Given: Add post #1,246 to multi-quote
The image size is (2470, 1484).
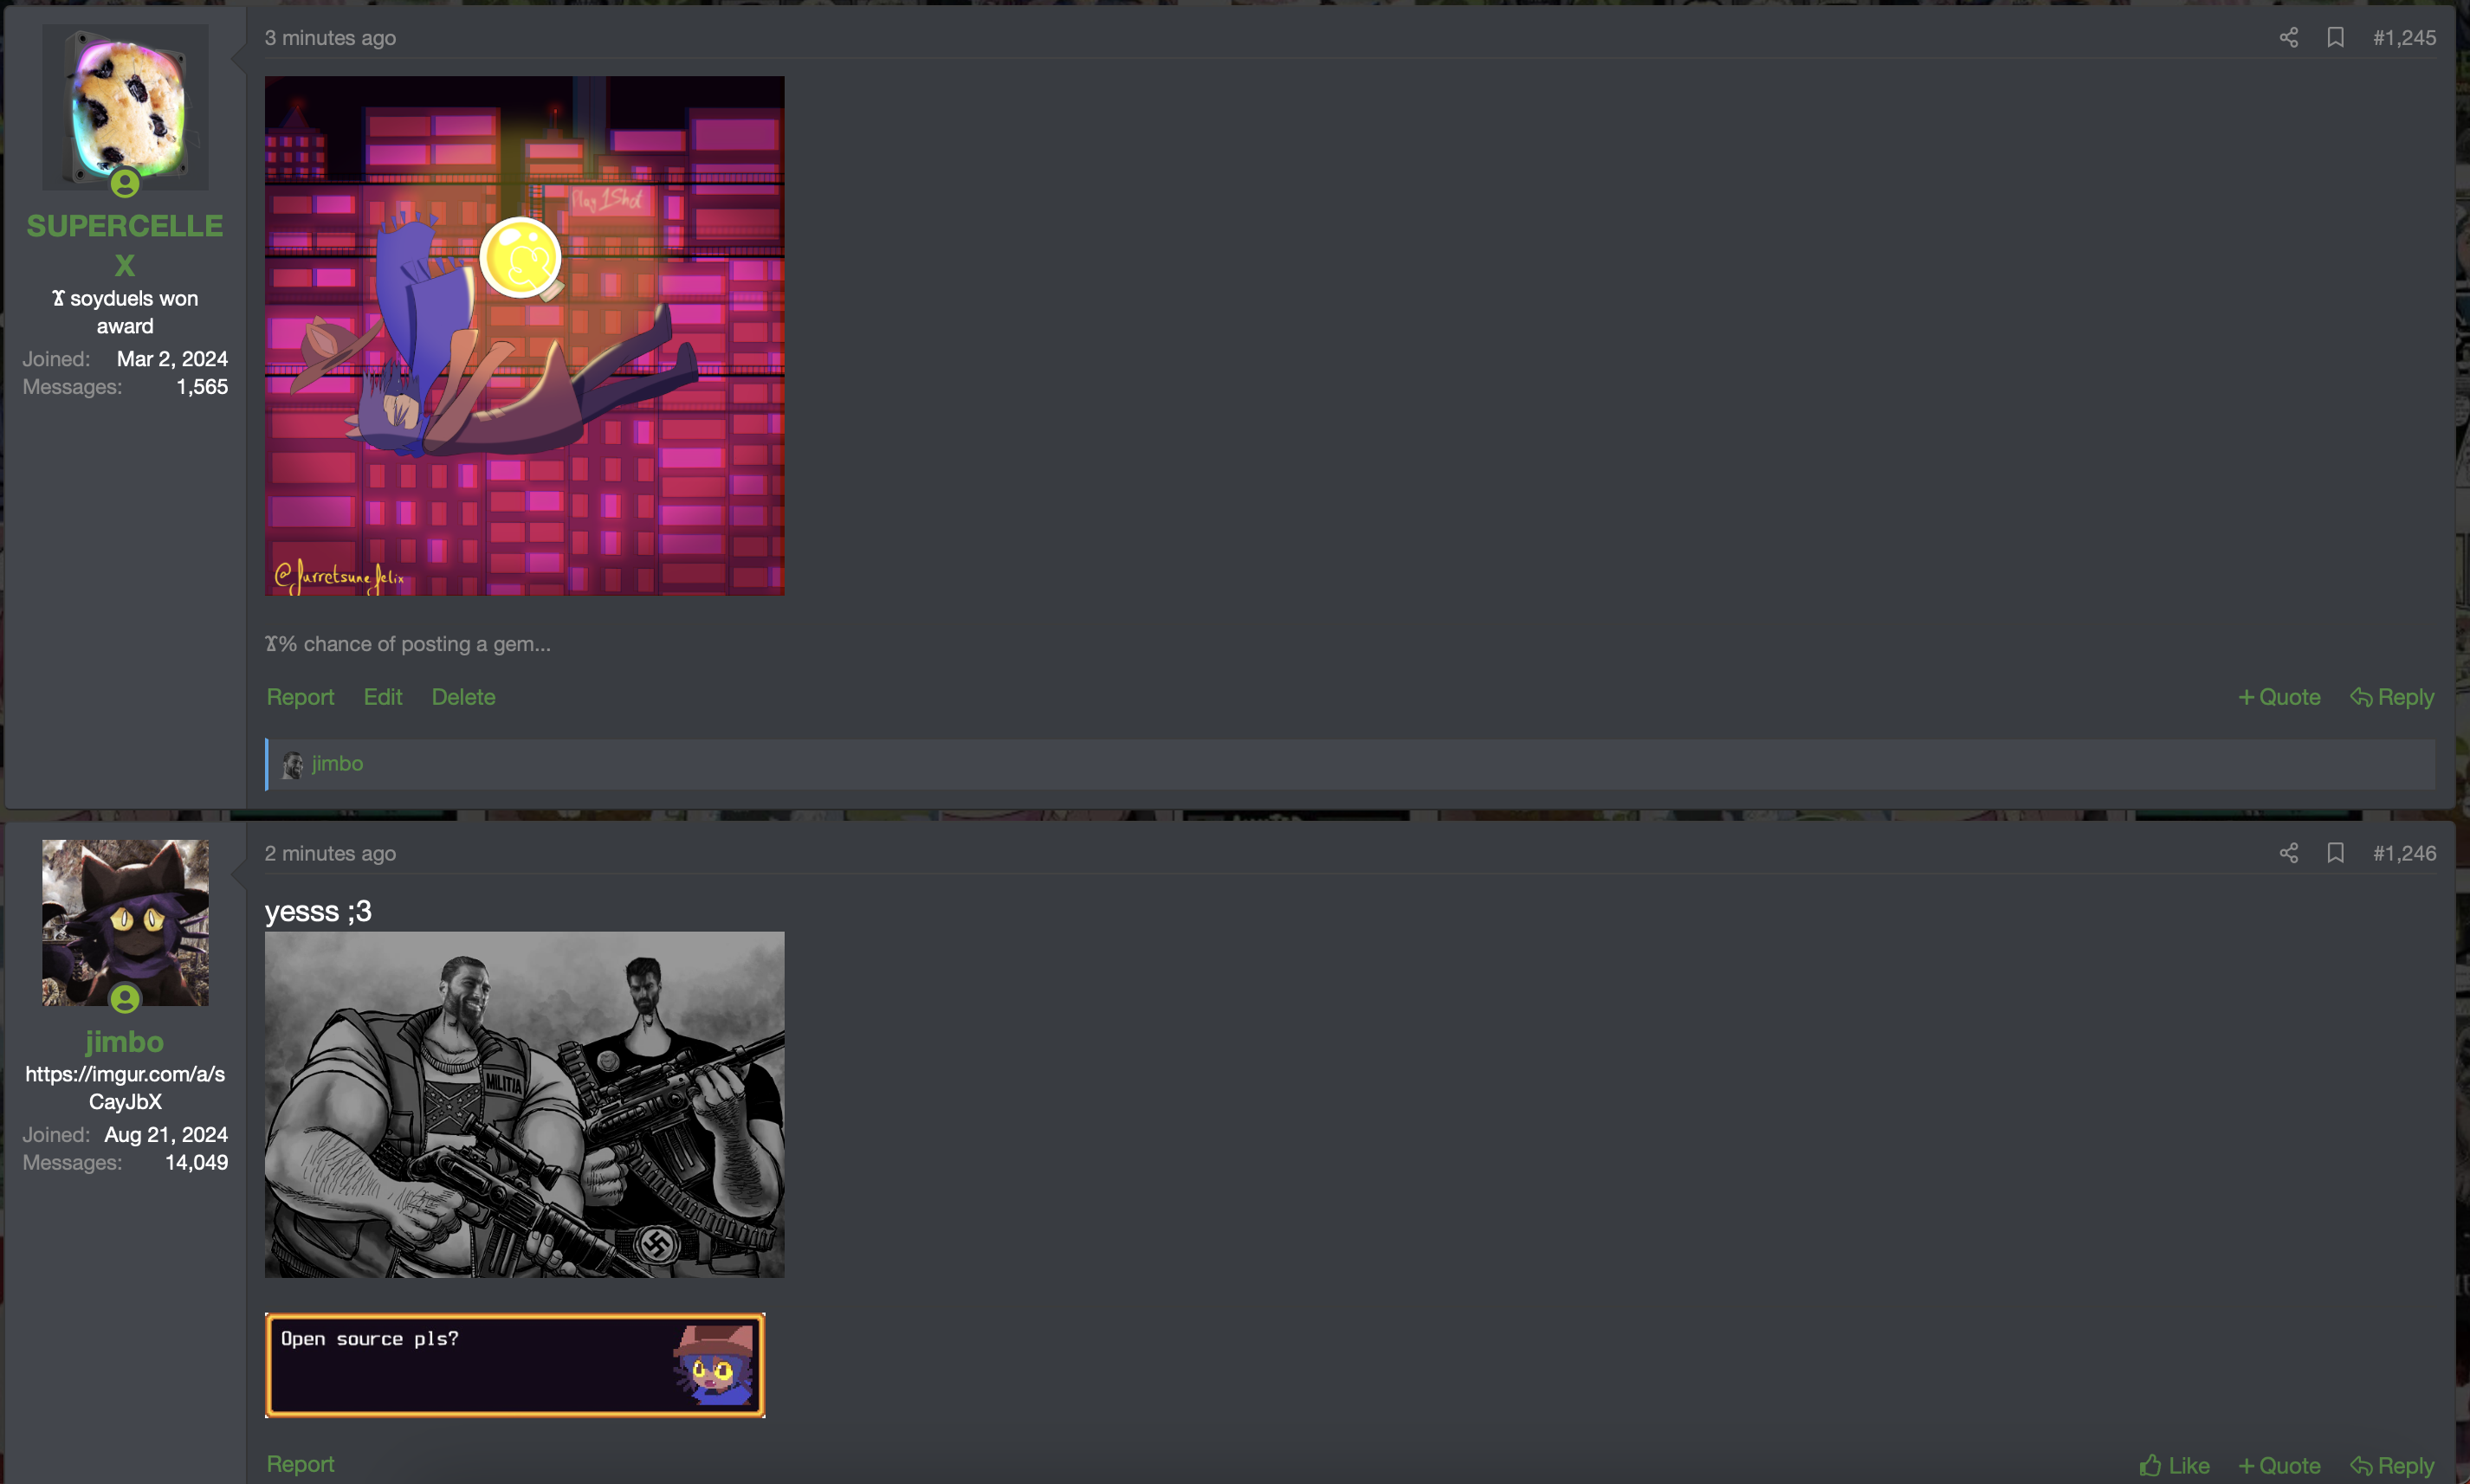Looking at the screenshot, I should [2279, 1466].
